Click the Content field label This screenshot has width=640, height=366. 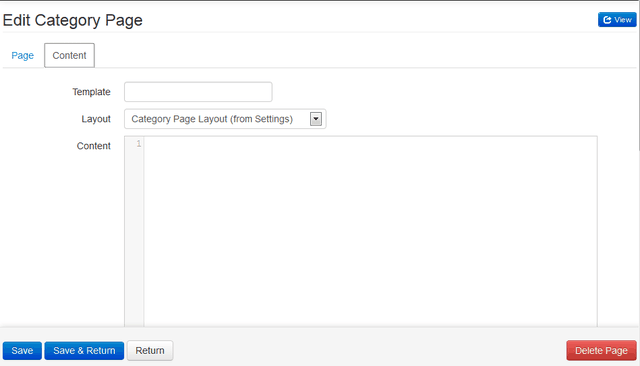tap(93, 146)
